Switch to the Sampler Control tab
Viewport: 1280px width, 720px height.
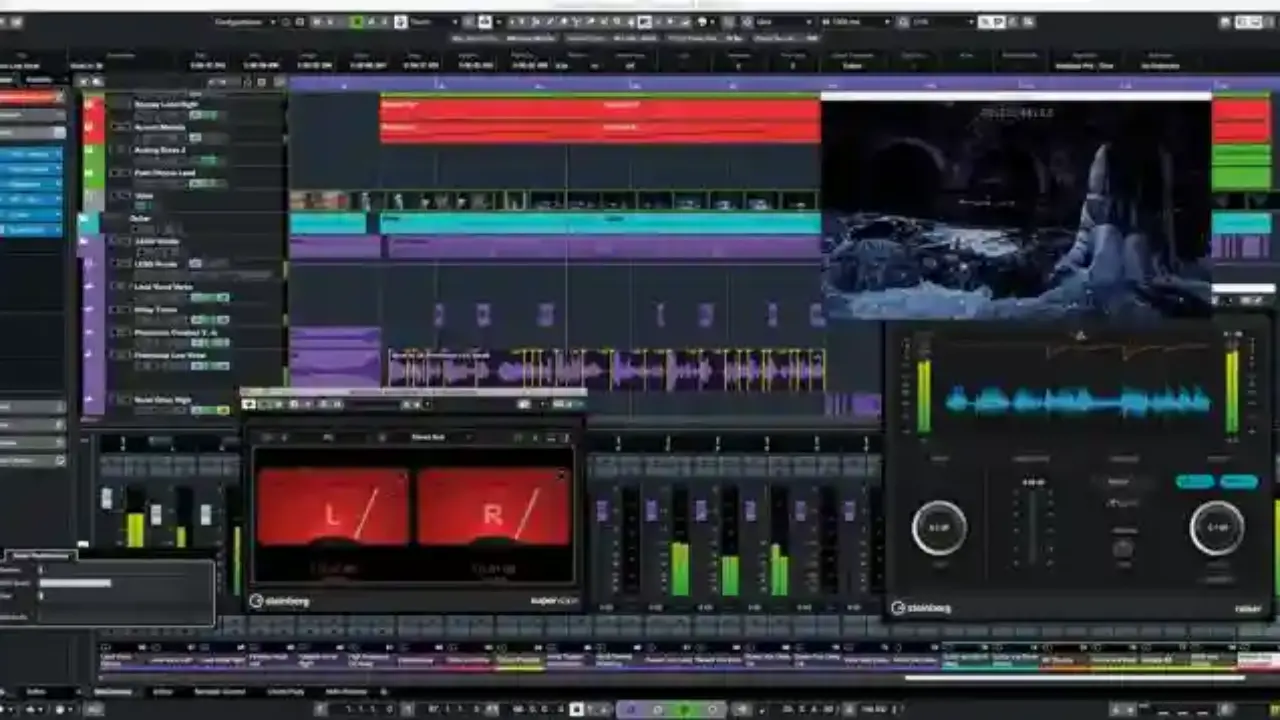tap(220, 692)
